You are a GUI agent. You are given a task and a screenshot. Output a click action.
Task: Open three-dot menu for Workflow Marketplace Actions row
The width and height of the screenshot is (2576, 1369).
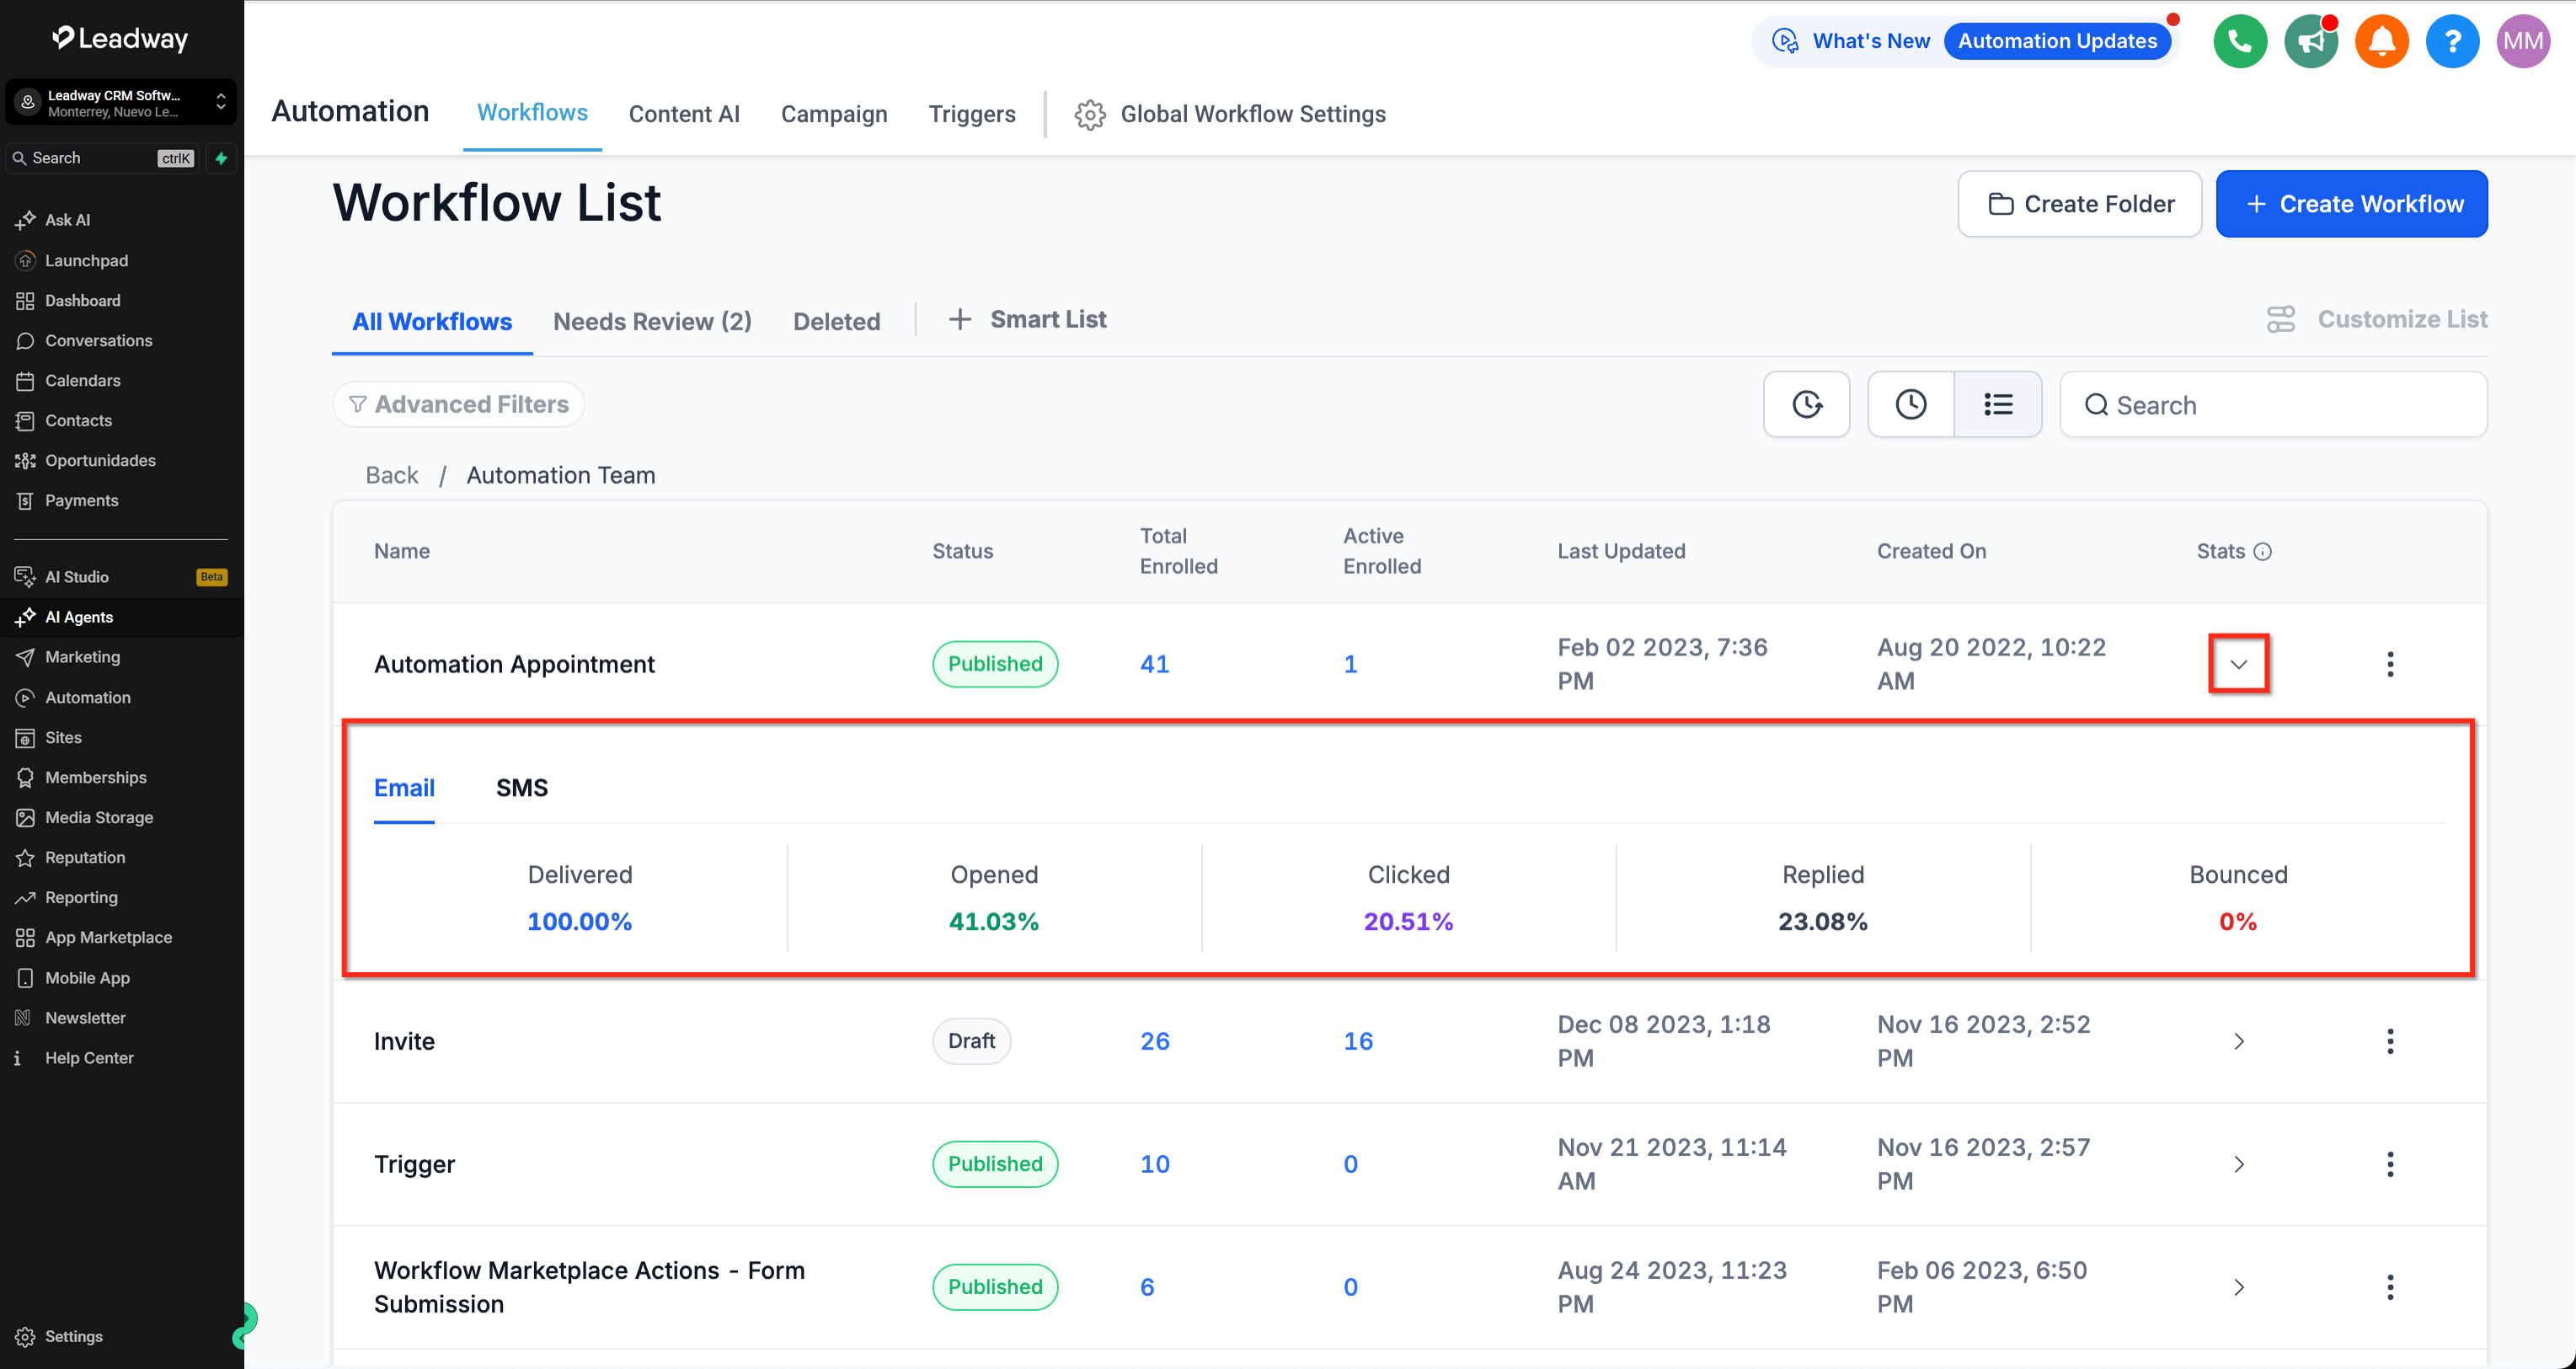tap(2390, 1287)
